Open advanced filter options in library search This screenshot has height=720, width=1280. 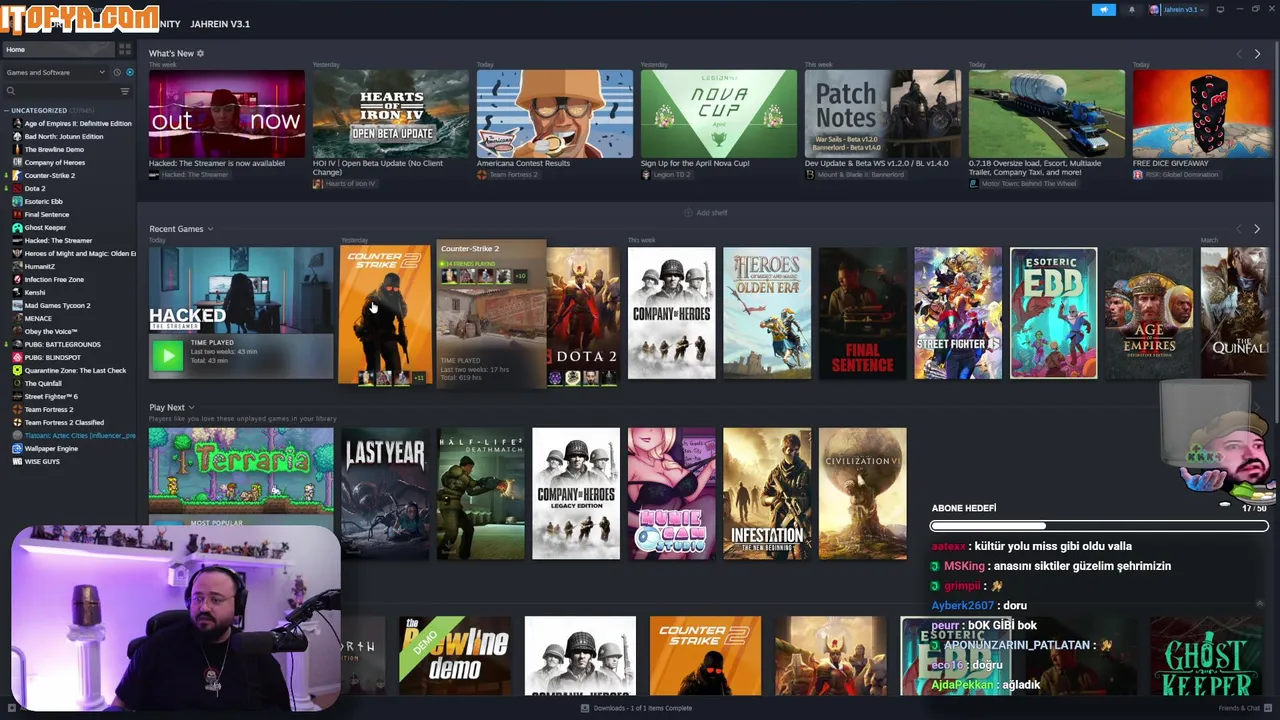pos(125,91)
